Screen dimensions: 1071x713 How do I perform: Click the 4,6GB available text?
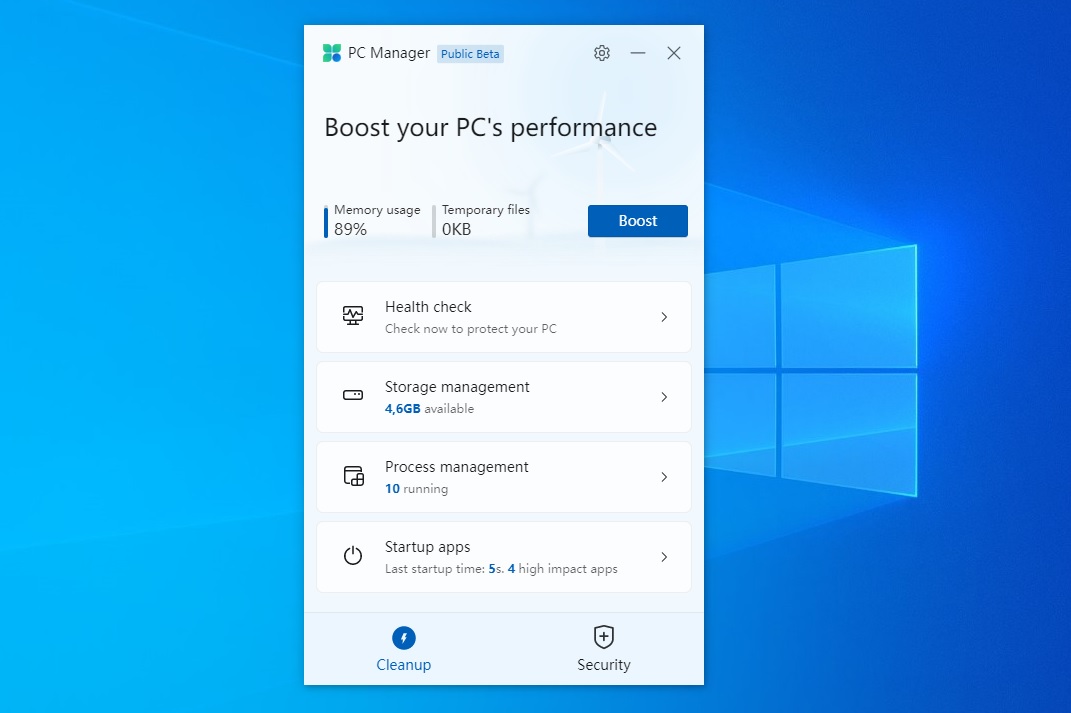pos(429,408)
